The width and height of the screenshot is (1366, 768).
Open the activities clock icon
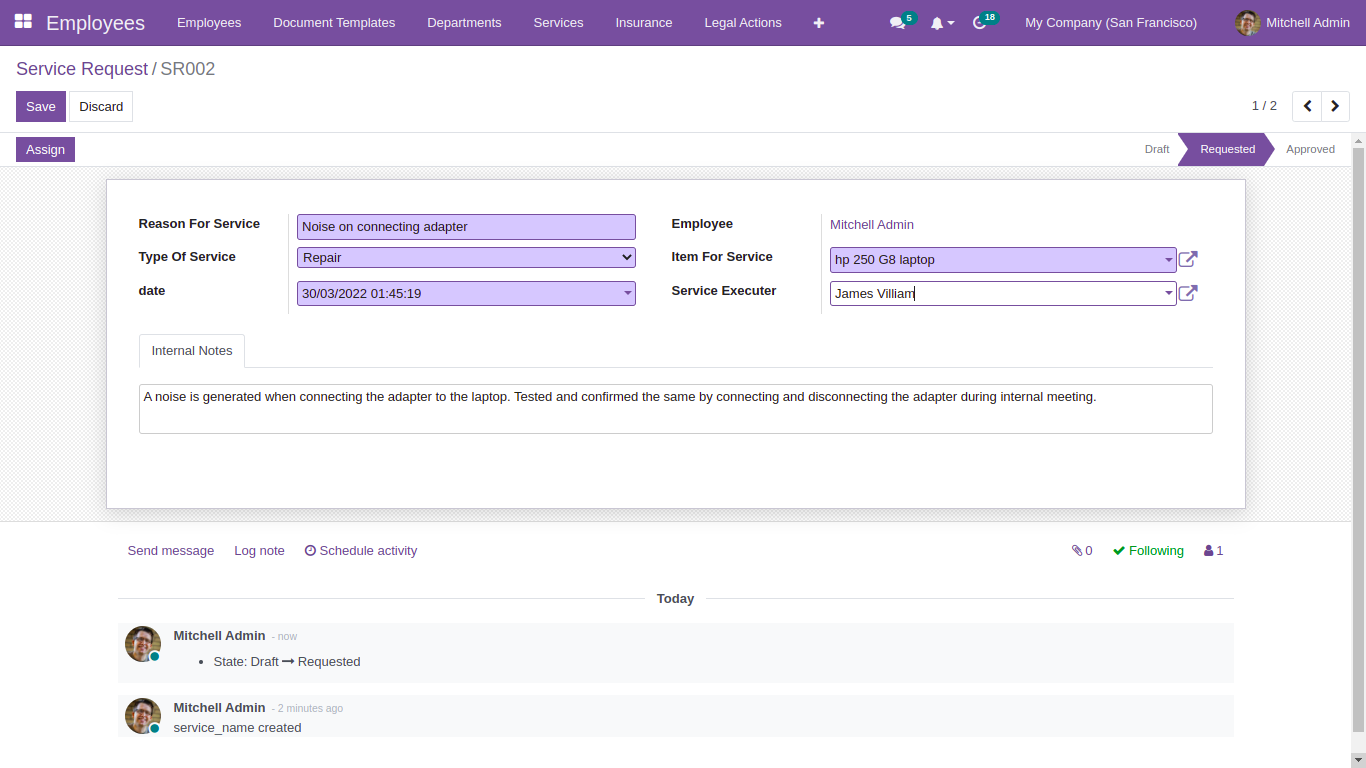tap(978, 22)
